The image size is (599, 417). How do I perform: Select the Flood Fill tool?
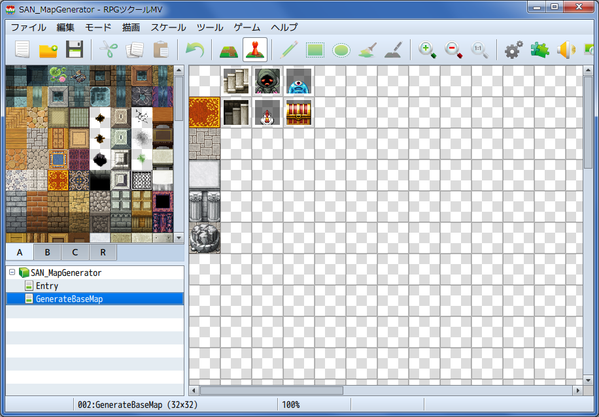click(367, 50)
